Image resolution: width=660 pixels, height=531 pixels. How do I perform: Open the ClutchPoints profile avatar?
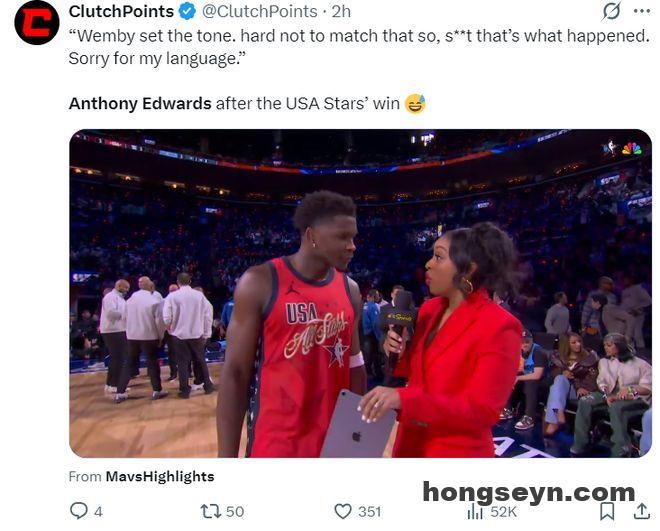click(x=37, y=22)
